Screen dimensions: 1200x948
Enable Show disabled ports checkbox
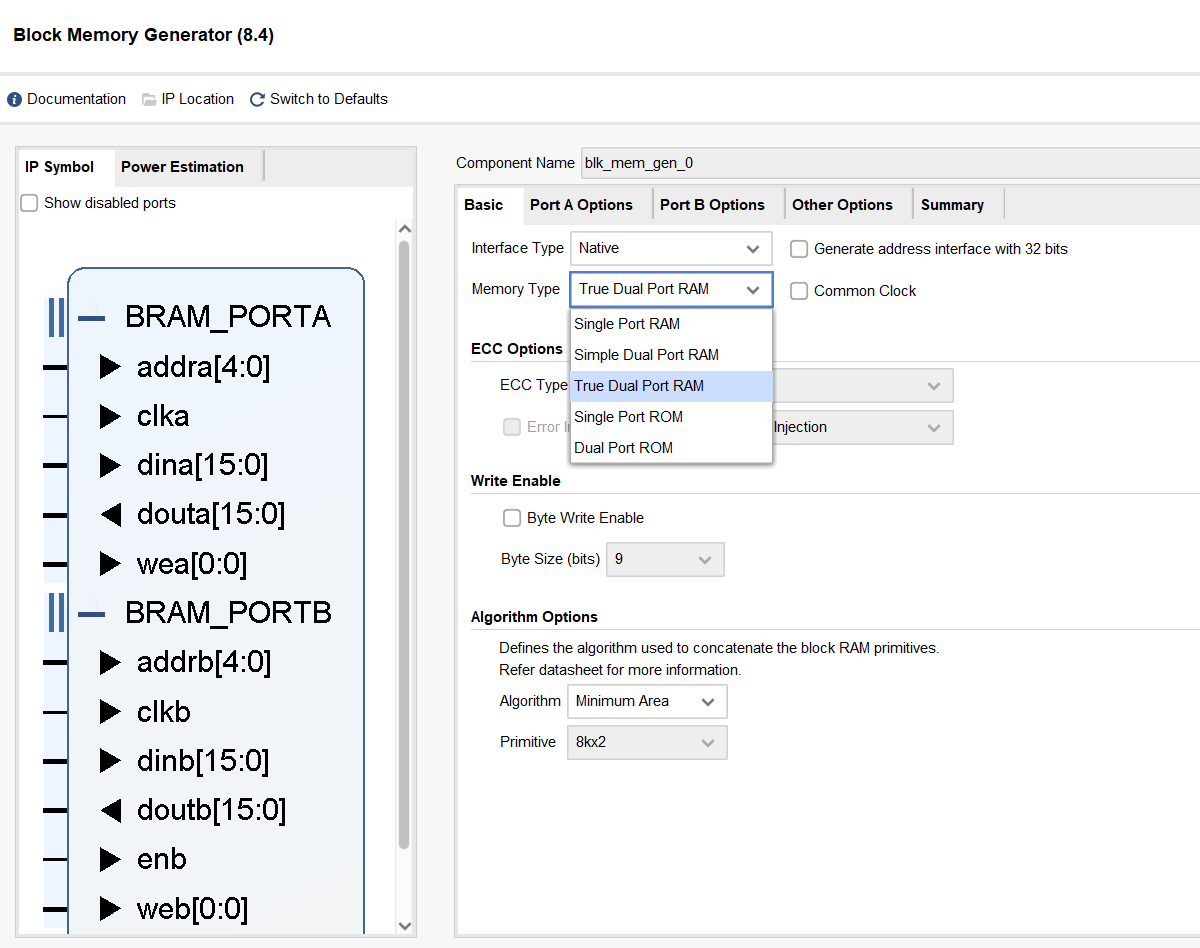[x=30, y=203]
